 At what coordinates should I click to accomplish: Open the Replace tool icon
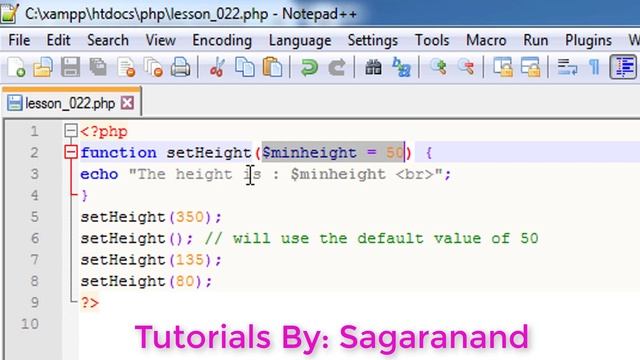pos(401,67)
